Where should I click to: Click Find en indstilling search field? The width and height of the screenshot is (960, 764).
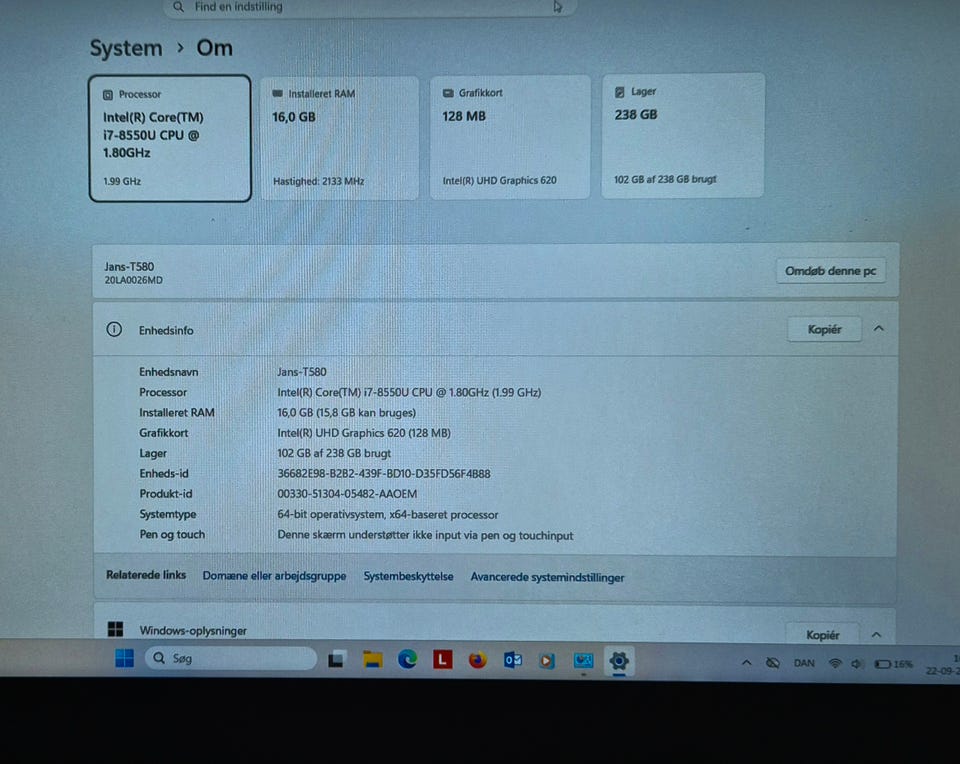click(x=370, y=7)
